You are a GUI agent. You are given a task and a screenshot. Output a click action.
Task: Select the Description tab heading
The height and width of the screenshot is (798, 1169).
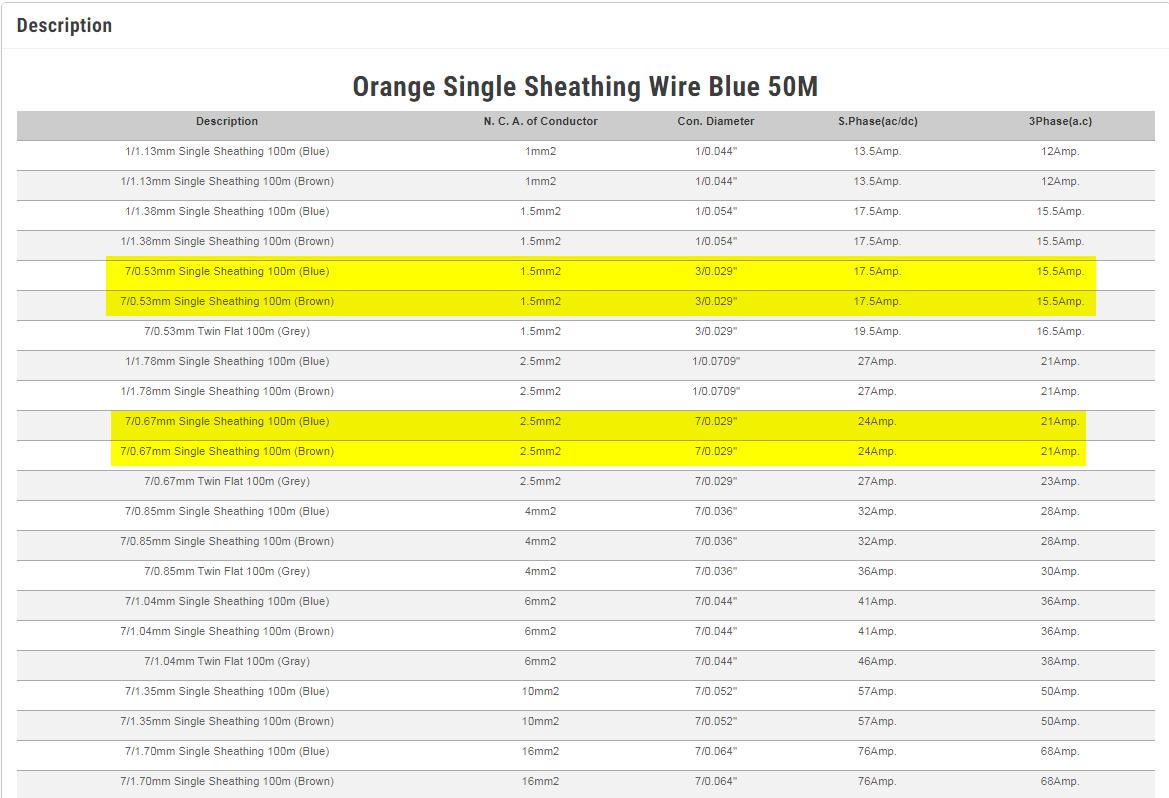click(x=64, y=25)
